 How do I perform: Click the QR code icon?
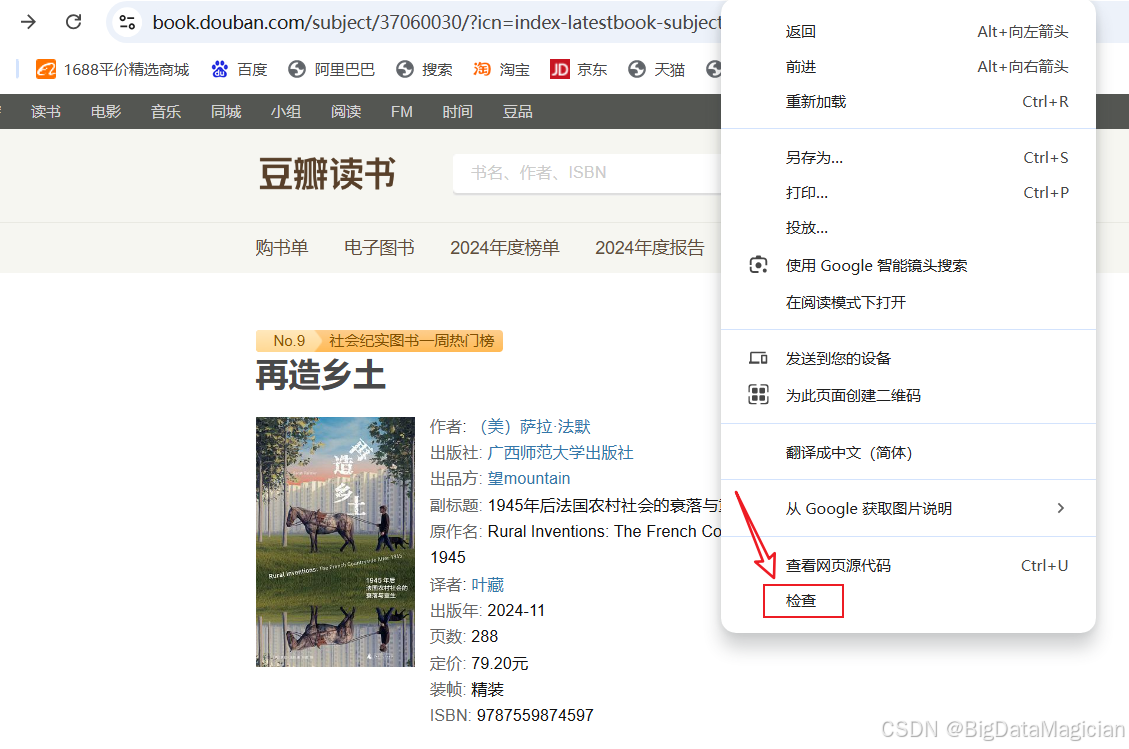click(758, 395)
